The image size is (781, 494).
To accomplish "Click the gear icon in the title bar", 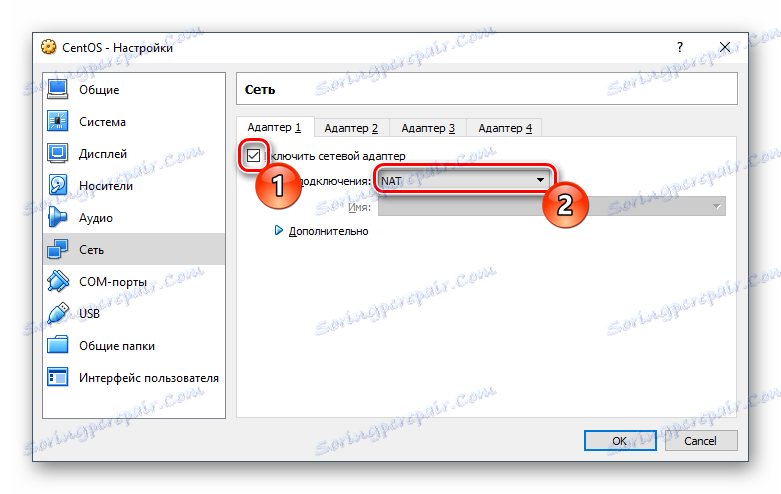I will click(49, 47).
